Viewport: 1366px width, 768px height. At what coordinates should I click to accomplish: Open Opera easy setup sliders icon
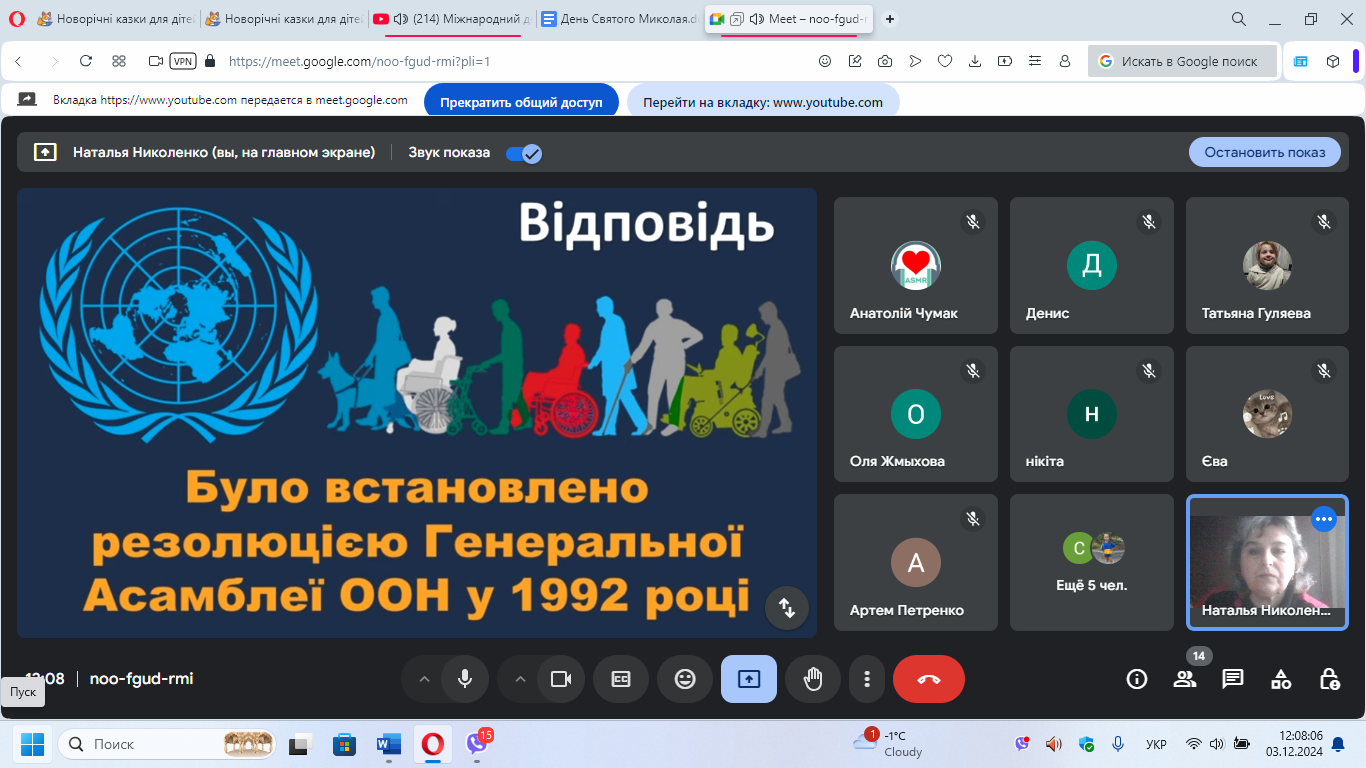[1035, 61]
